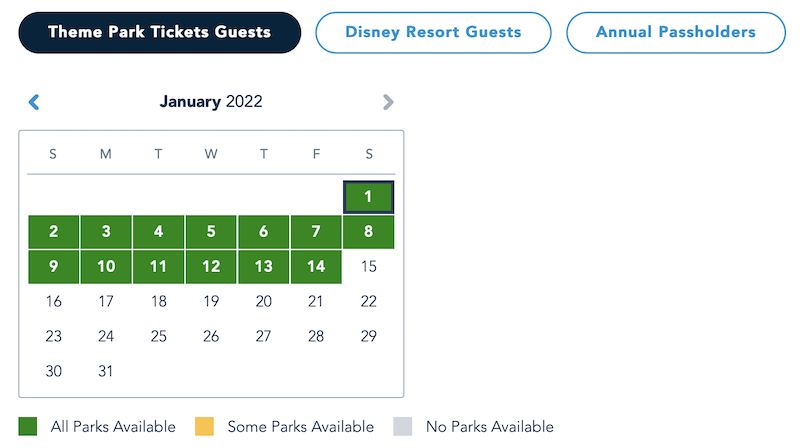Select January 14 on the calendar
This screenshot has height=448, width=800.
pyautogui.click(x=316, y=267)
